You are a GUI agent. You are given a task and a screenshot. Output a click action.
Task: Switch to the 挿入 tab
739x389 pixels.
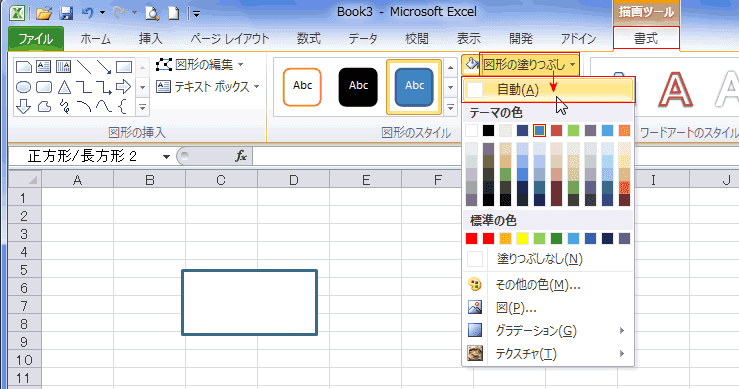(150, 39)
